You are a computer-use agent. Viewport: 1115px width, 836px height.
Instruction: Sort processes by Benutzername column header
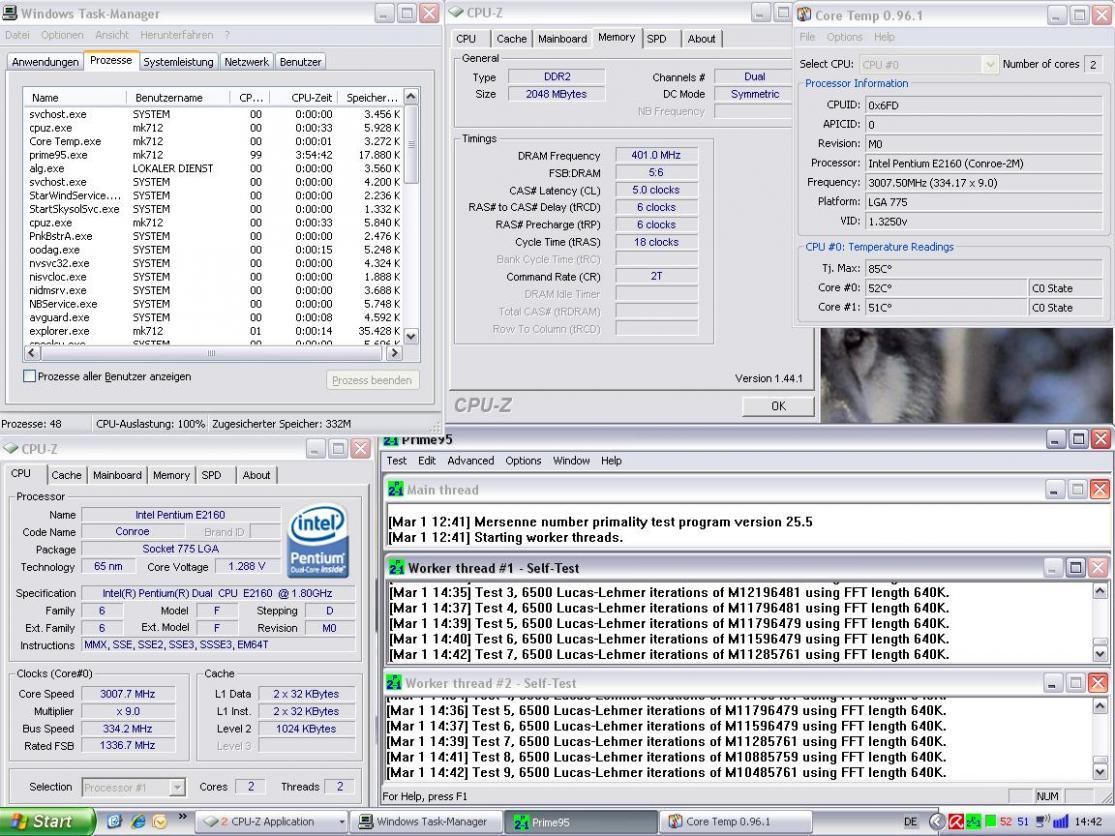coord(178,97)
